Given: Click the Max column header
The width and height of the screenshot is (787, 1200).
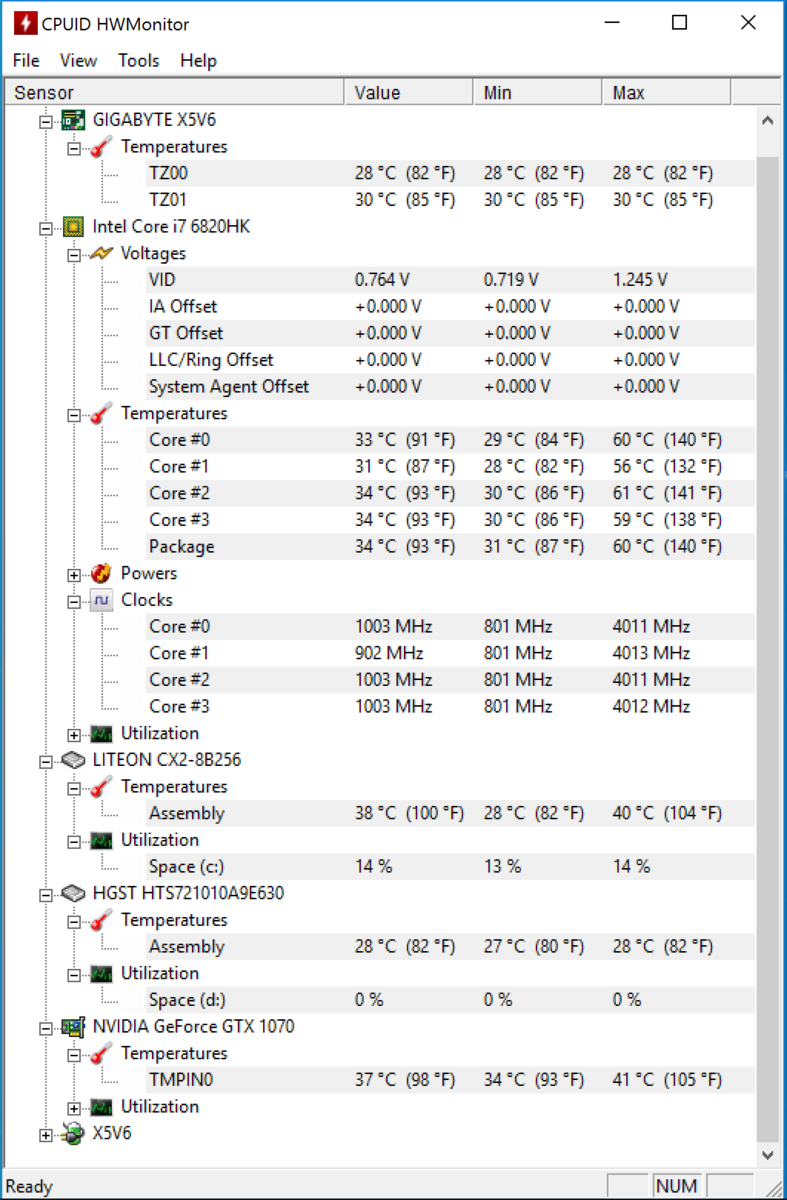Looking at the screenshot, I should coord(667,93).
